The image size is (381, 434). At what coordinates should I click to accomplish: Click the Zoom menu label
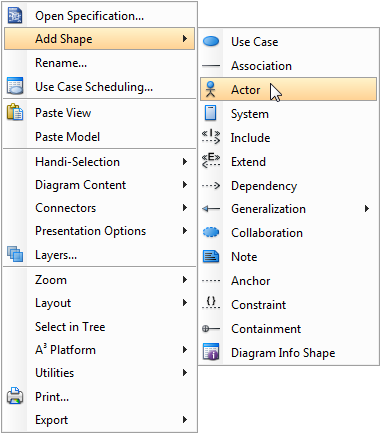[x=51, y=280]
